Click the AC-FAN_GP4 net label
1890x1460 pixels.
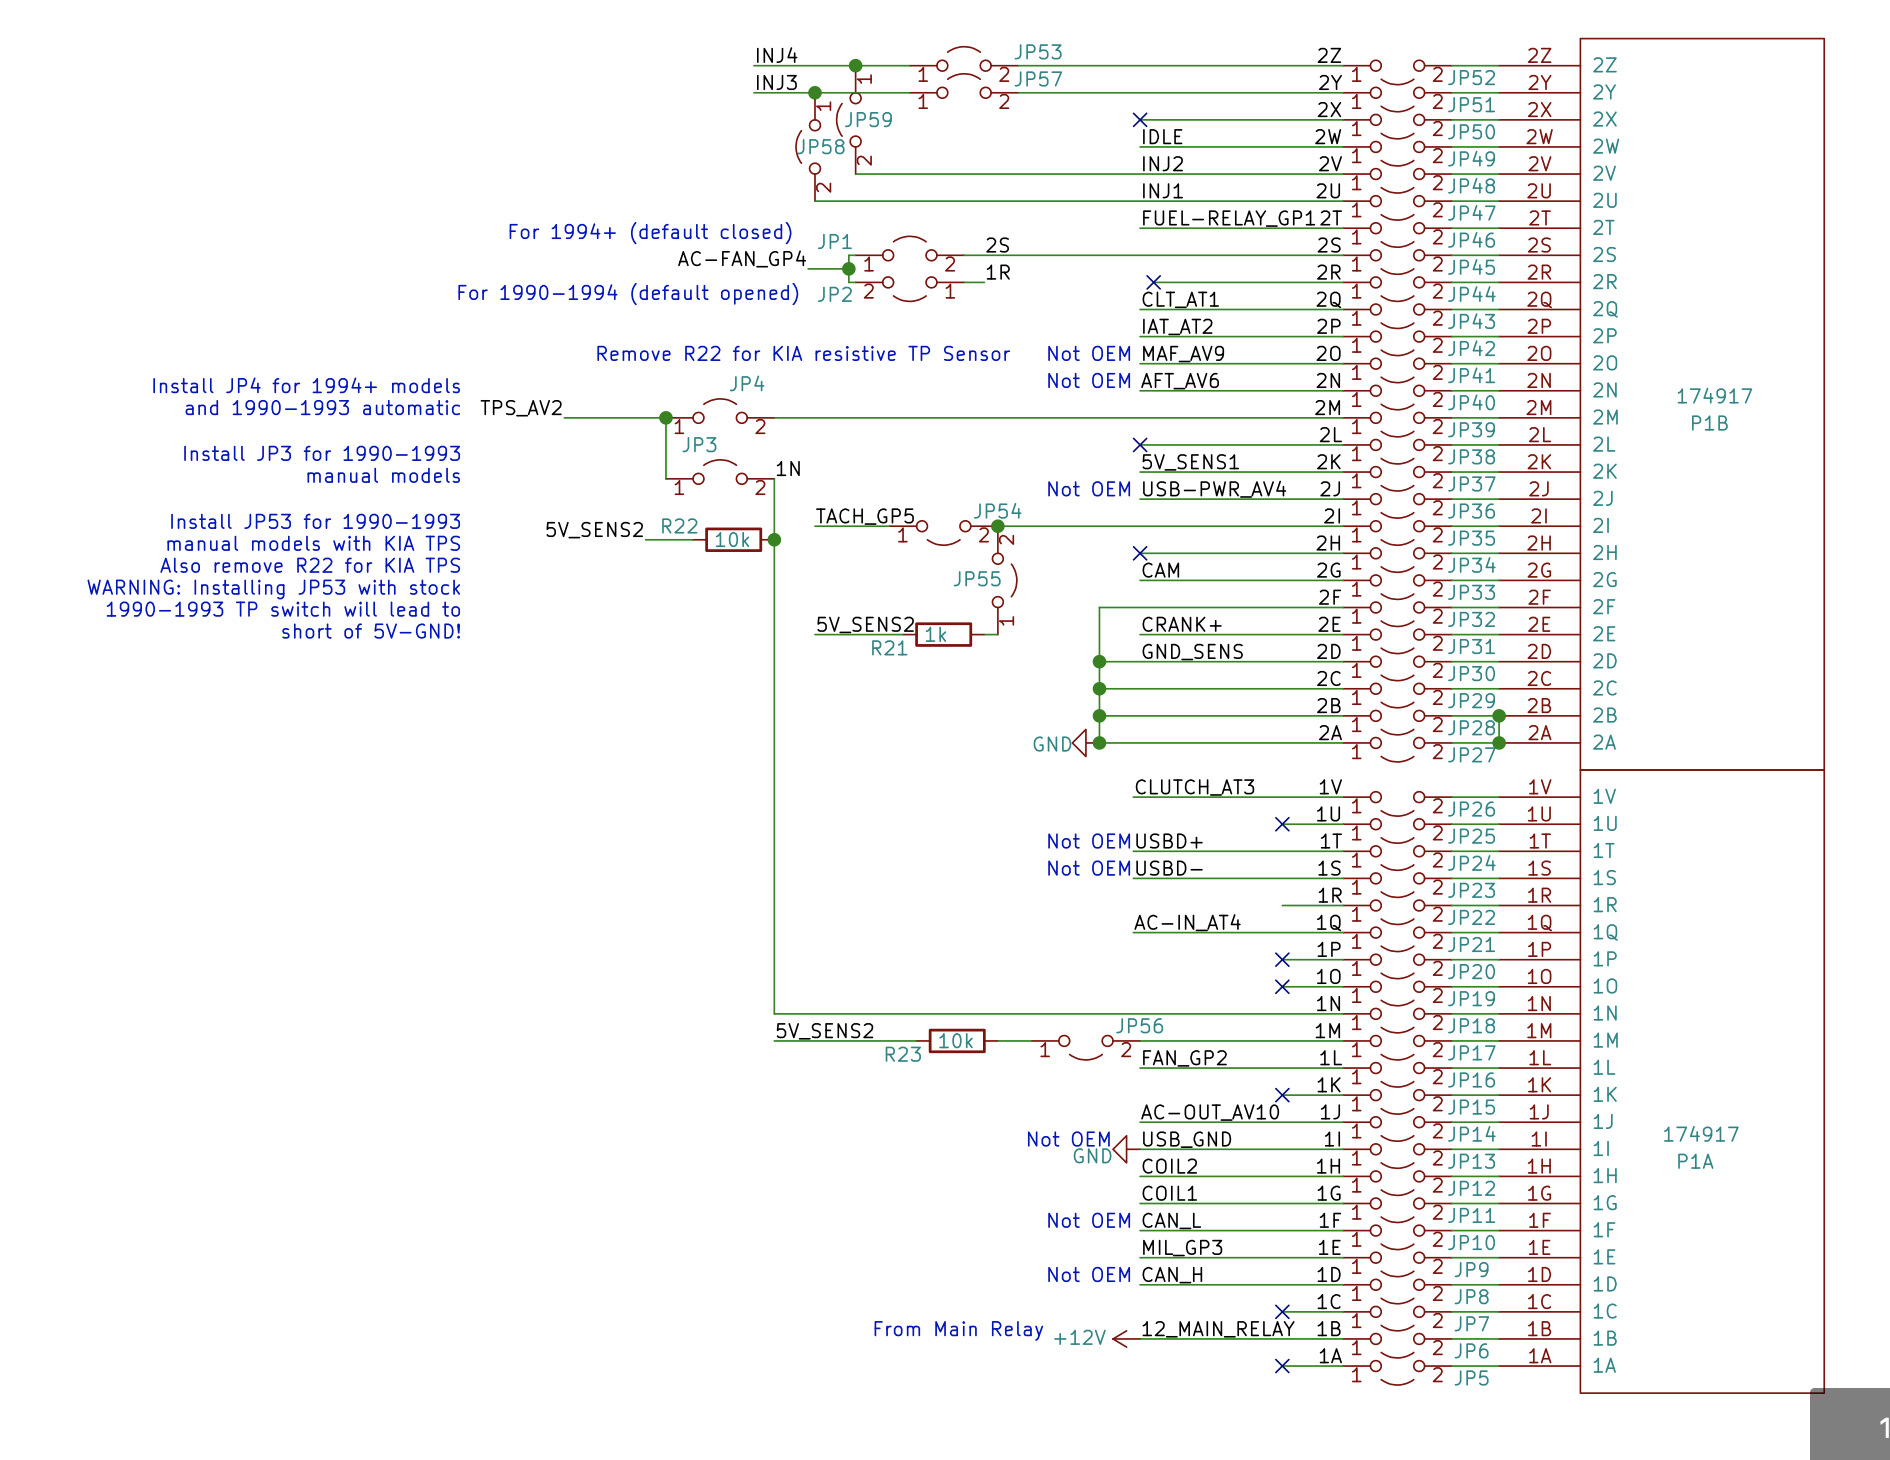pos(742,259)
